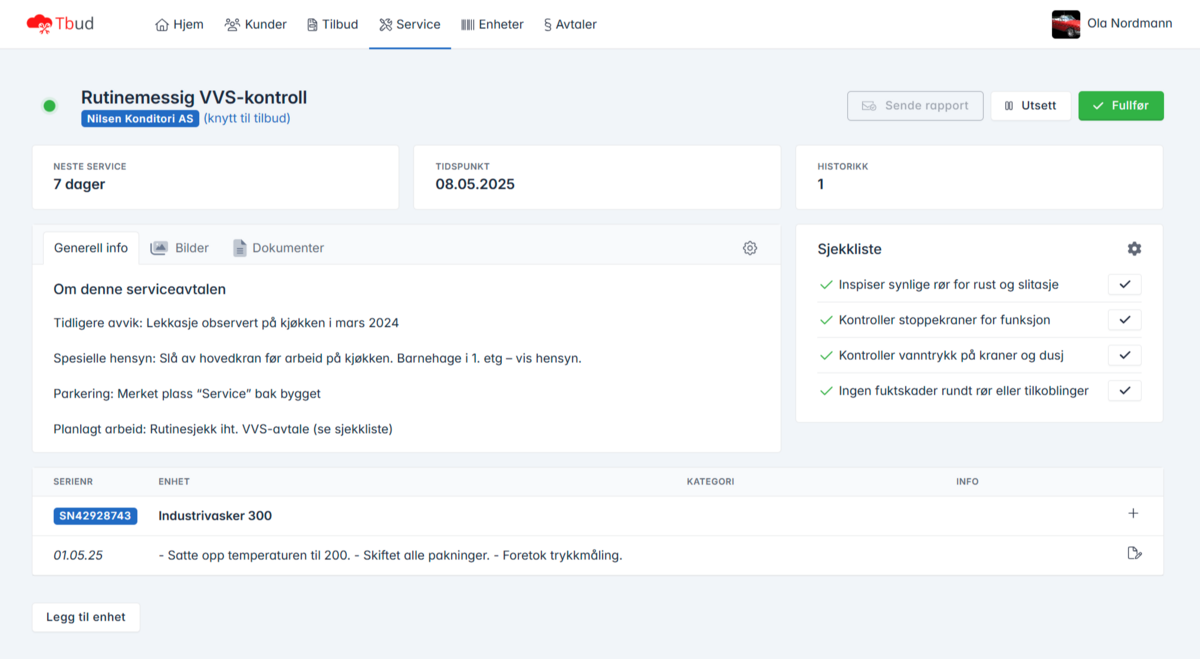Open the Enheter menu item
Screen dimensions: 1200x659
(x=492, y=24)
